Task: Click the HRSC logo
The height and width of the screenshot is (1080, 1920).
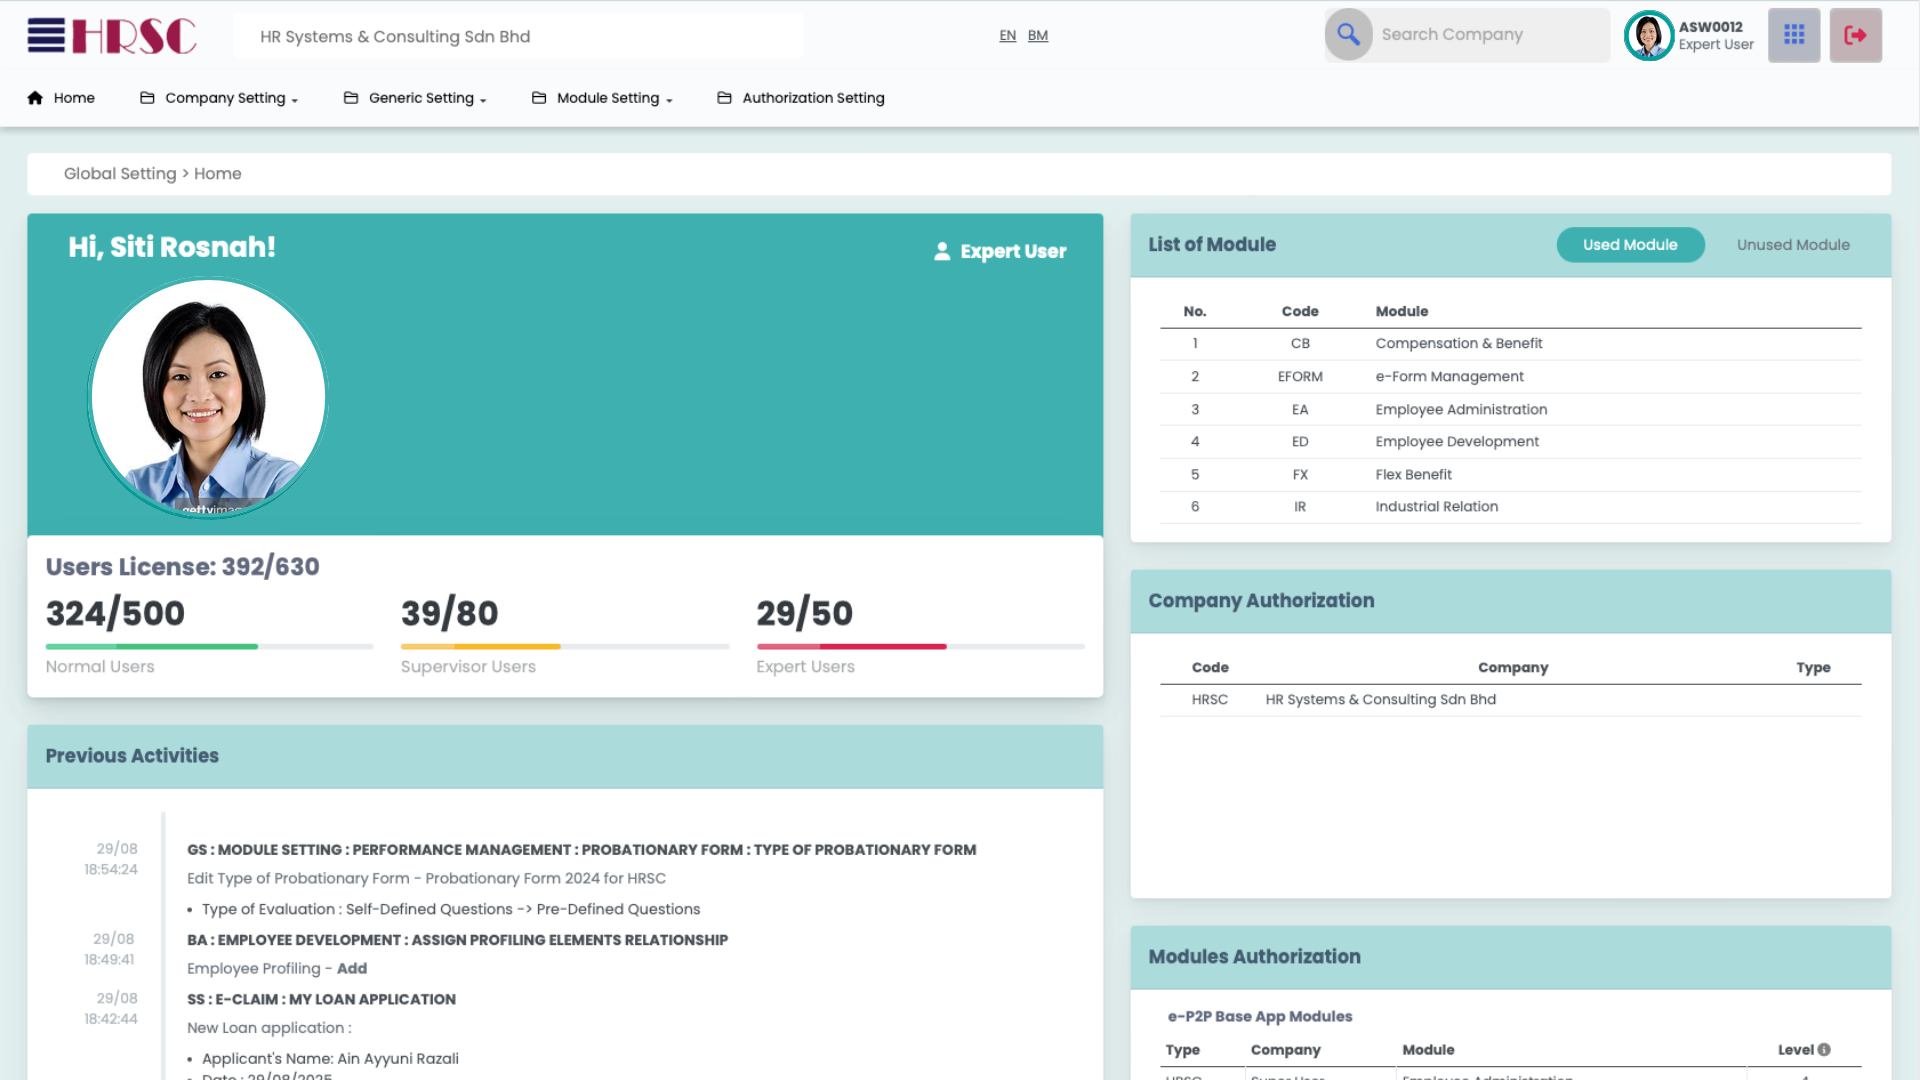Action: [134, 36]
